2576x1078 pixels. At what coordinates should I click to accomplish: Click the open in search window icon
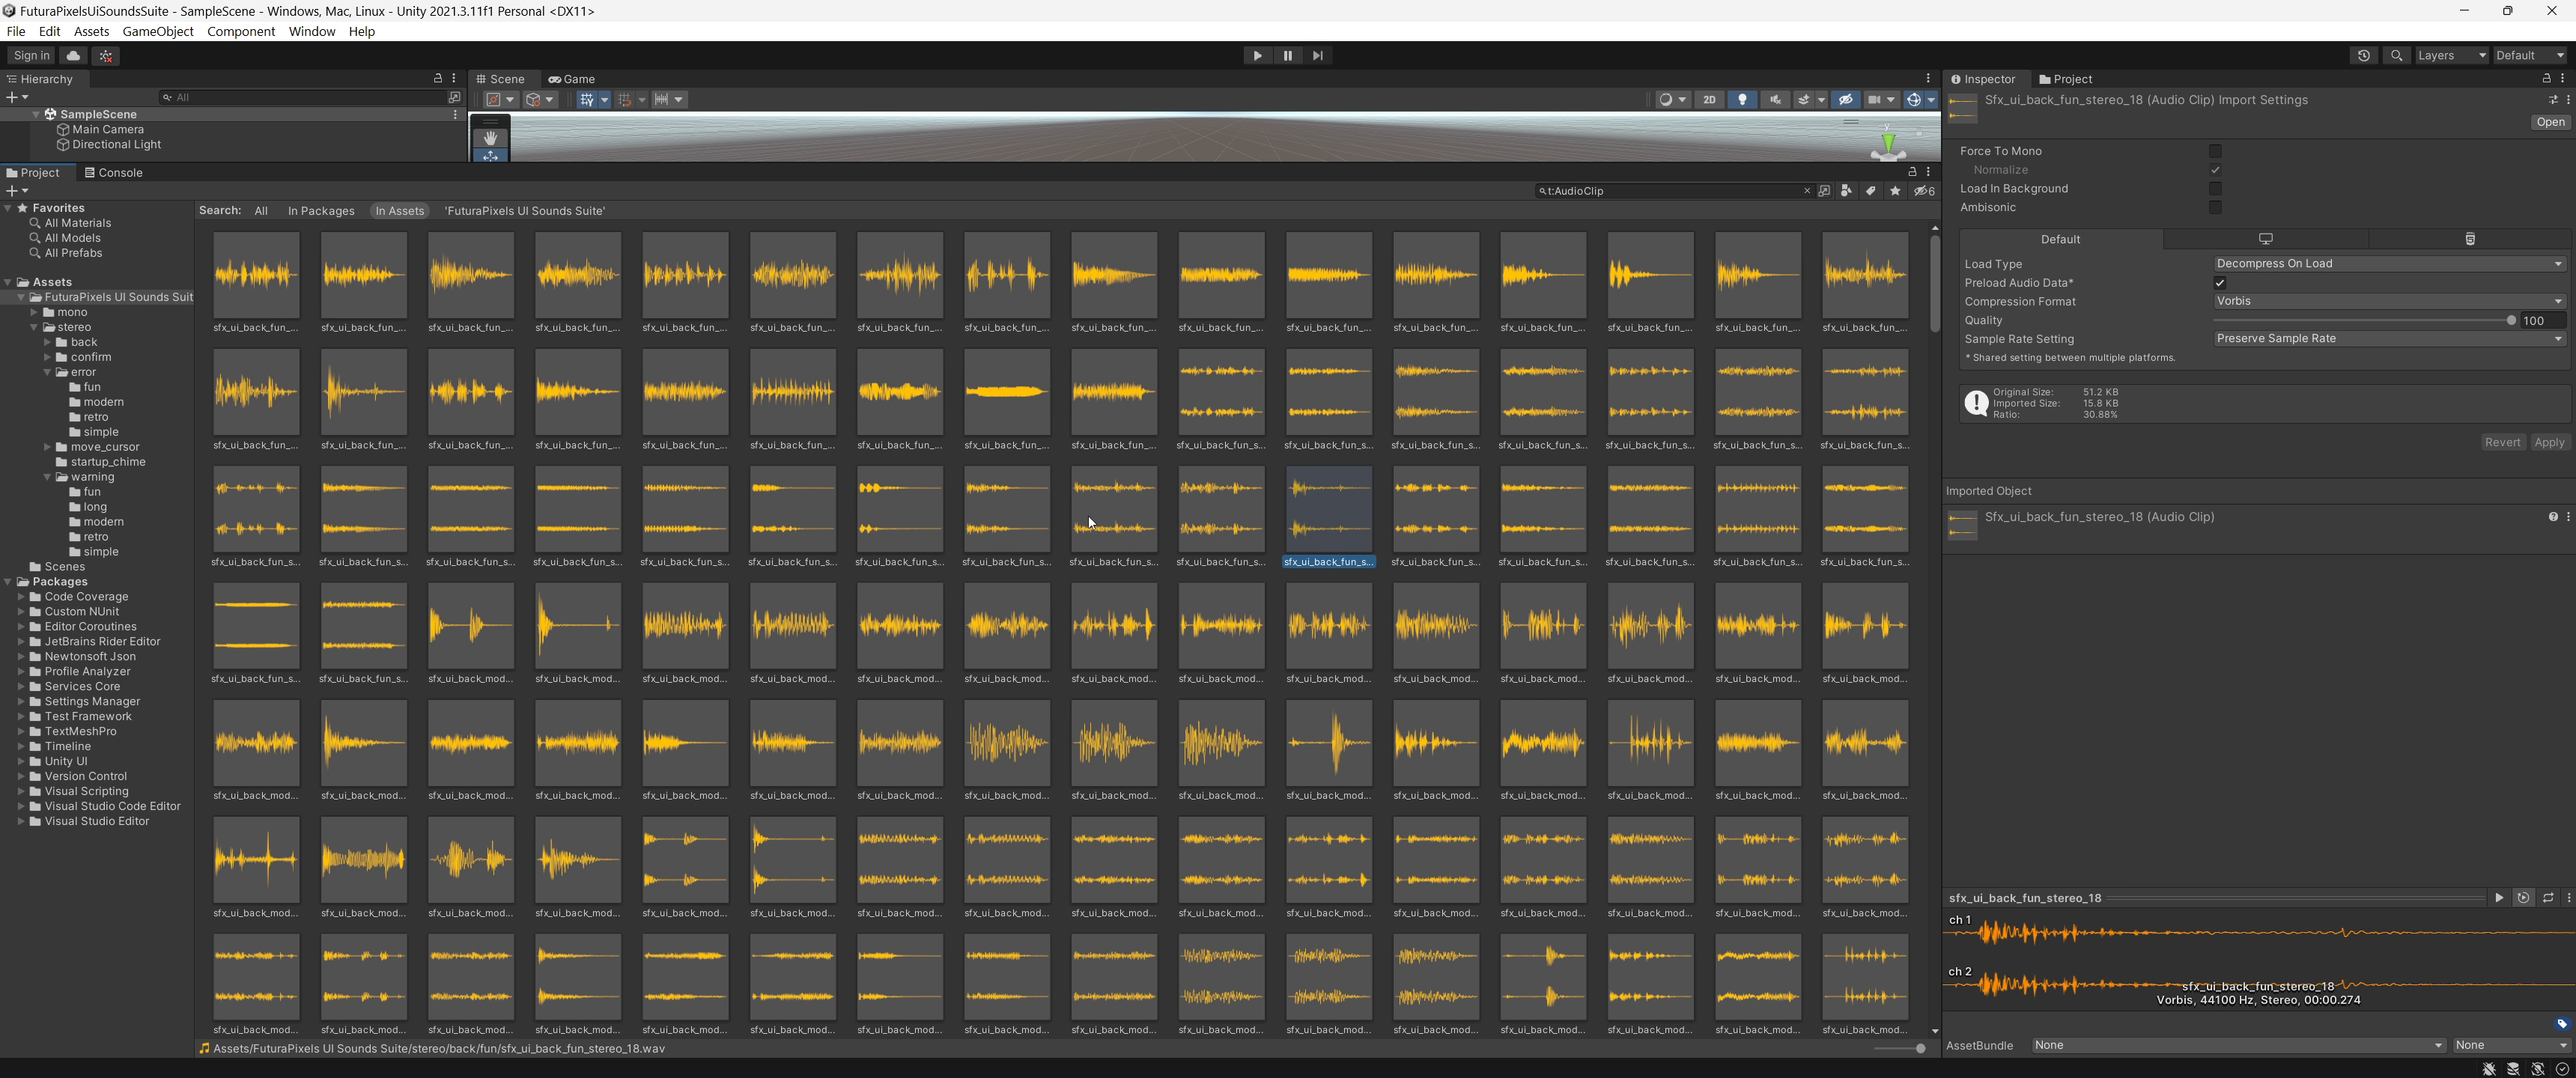click(1824, 191)
